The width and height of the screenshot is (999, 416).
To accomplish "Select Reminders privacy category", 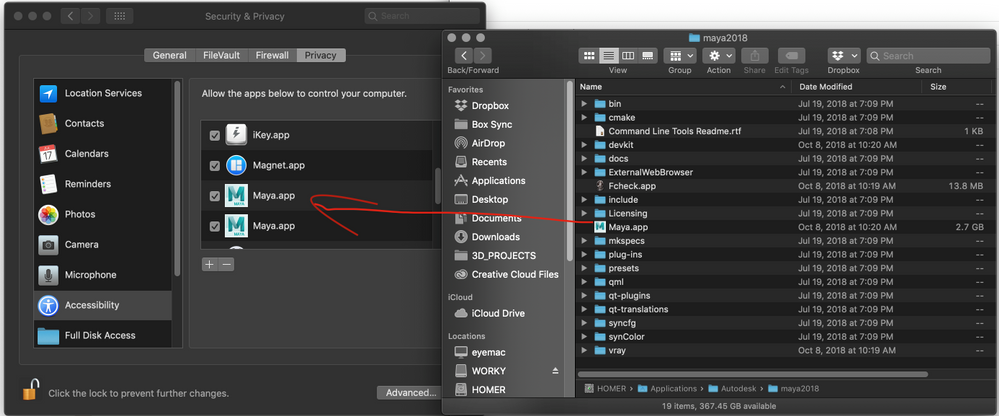I will click(x=103, y=183).
